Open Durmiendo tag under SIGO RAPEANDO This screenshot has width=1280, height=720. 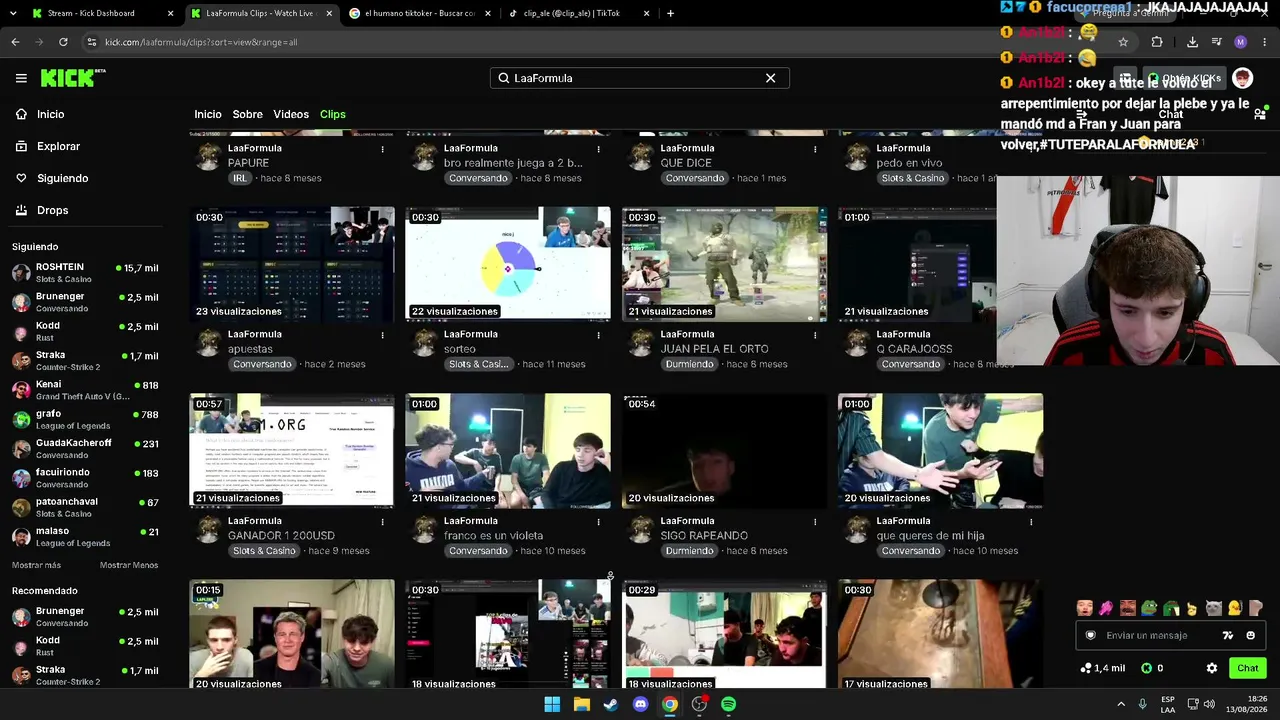pos(689,551)
